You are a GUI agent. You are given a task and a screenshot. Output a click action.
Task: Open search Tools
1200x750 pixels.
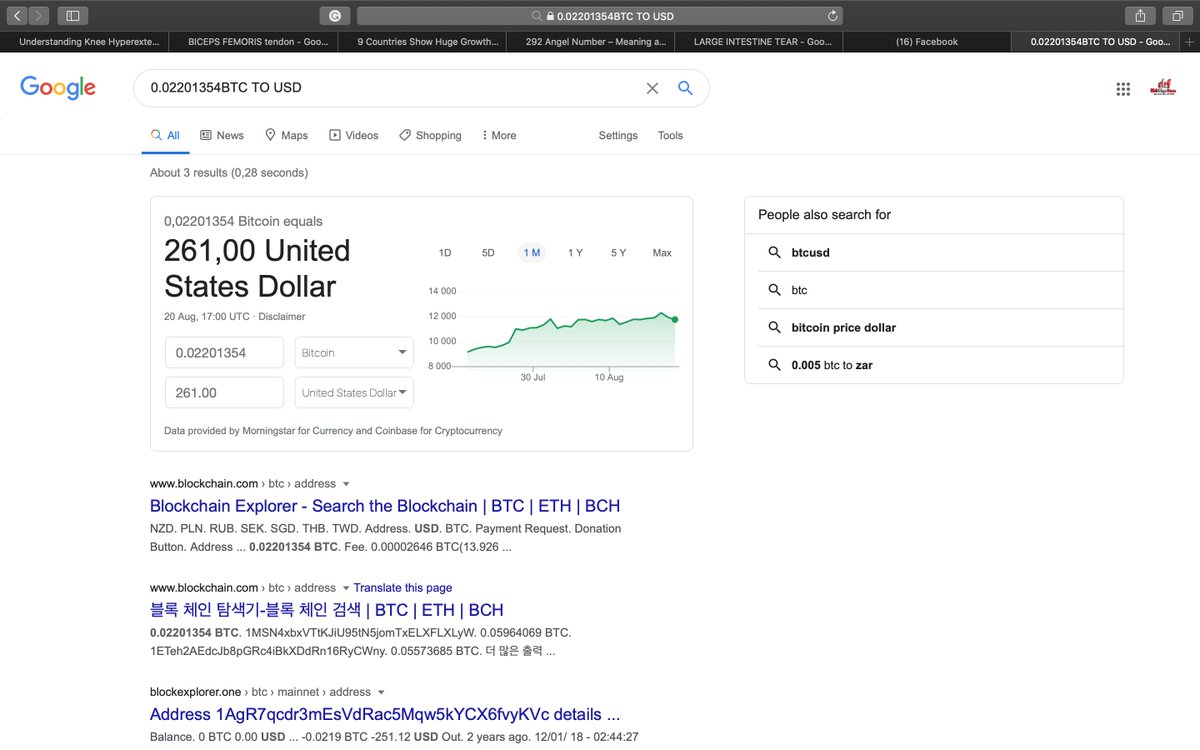(670, 135)
